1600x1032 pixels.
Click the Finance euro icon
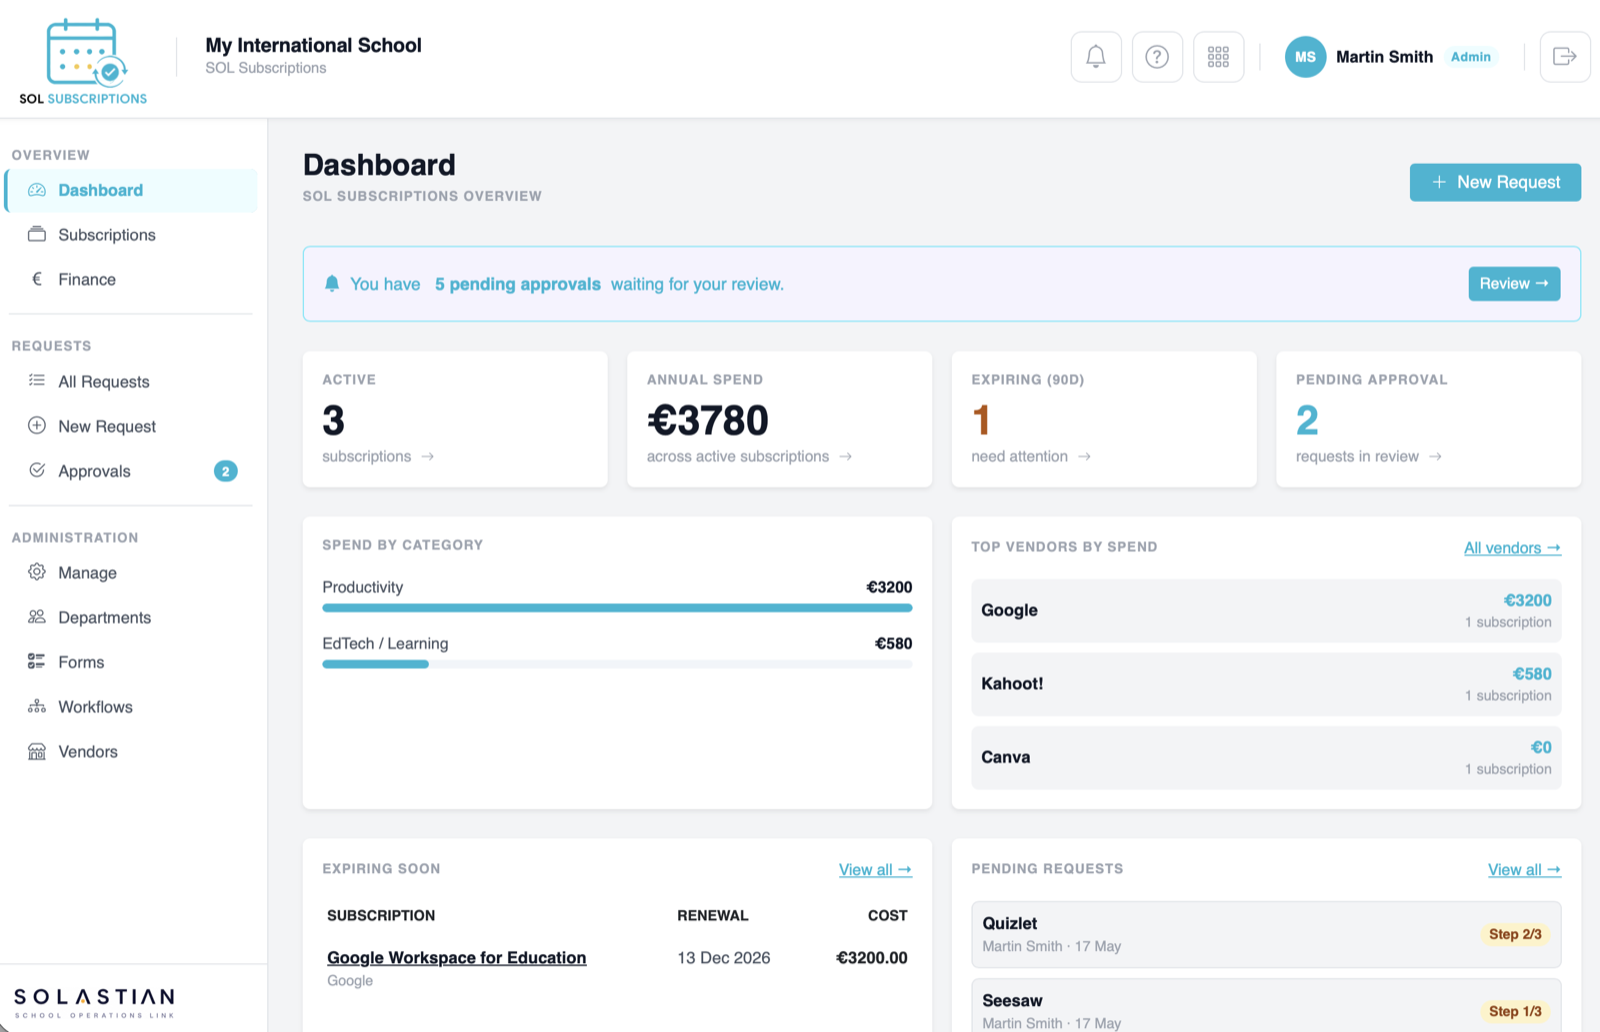37,279
